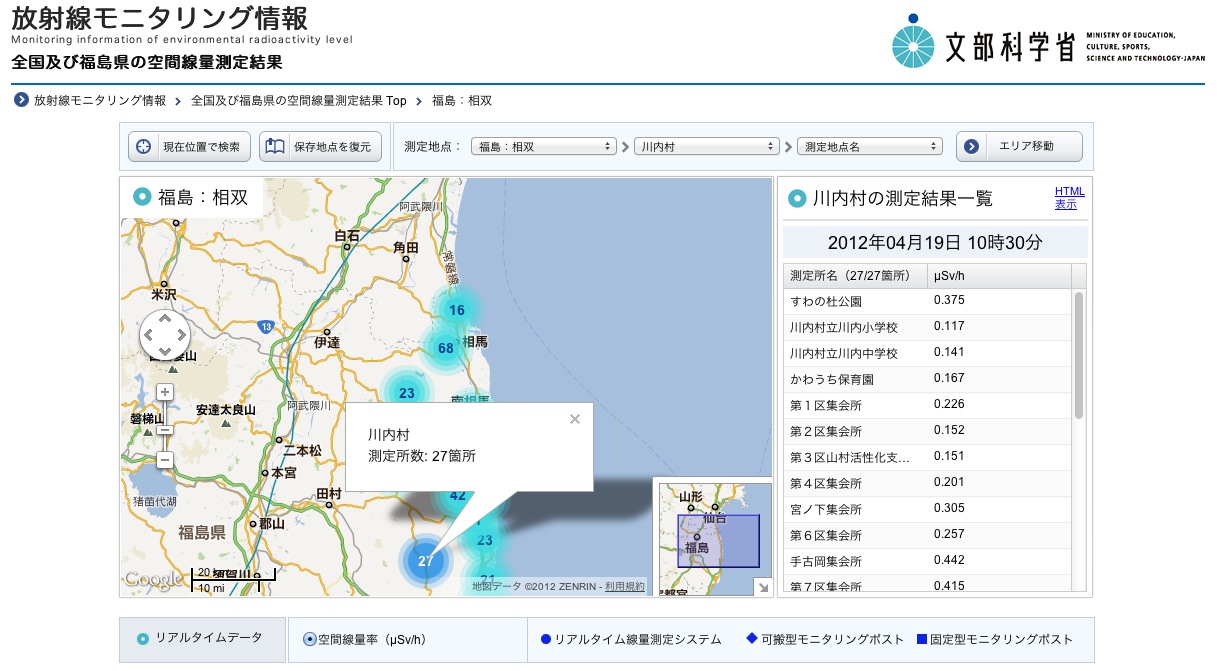Click the cluster marker labeled 16
Viewport: 1217px width, 671px height.
pos(456,310)
